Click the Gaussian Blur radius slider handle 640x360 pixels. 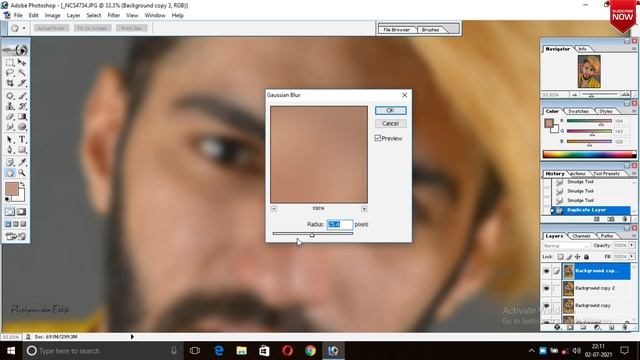coord(312,235)
